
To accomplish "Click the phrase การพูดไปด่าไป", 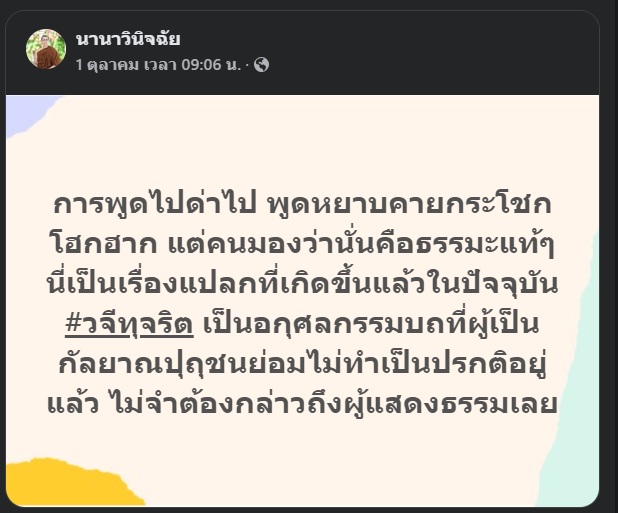I will tap(155, 204).
